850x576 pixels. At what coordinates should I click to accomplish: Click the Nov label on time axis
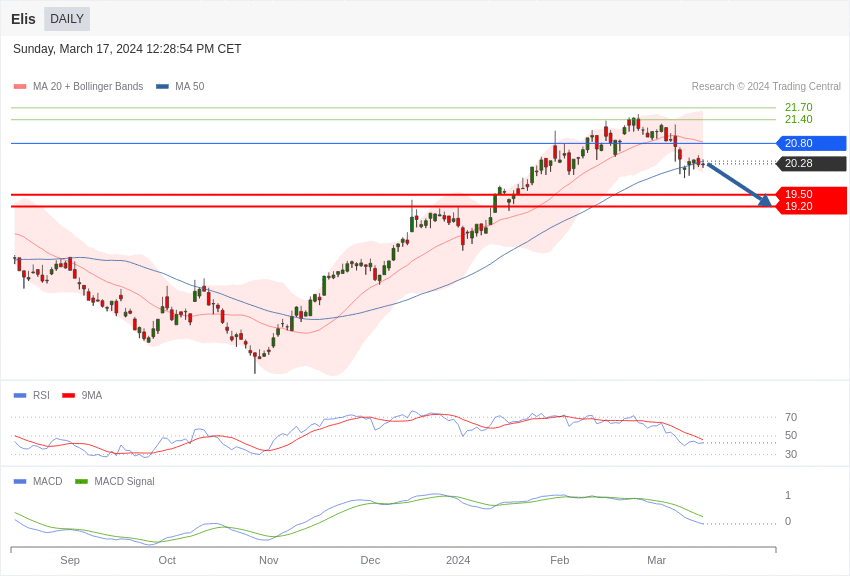(269, 560)
